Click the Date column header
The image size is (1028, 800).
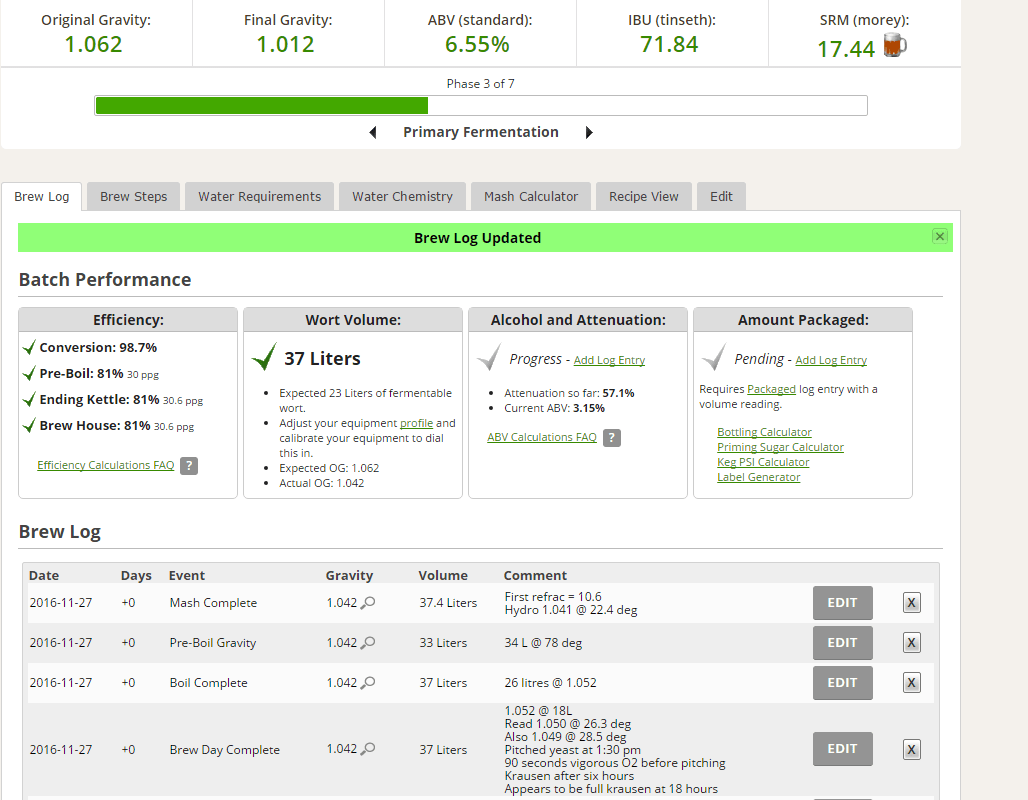click(44, 575)
